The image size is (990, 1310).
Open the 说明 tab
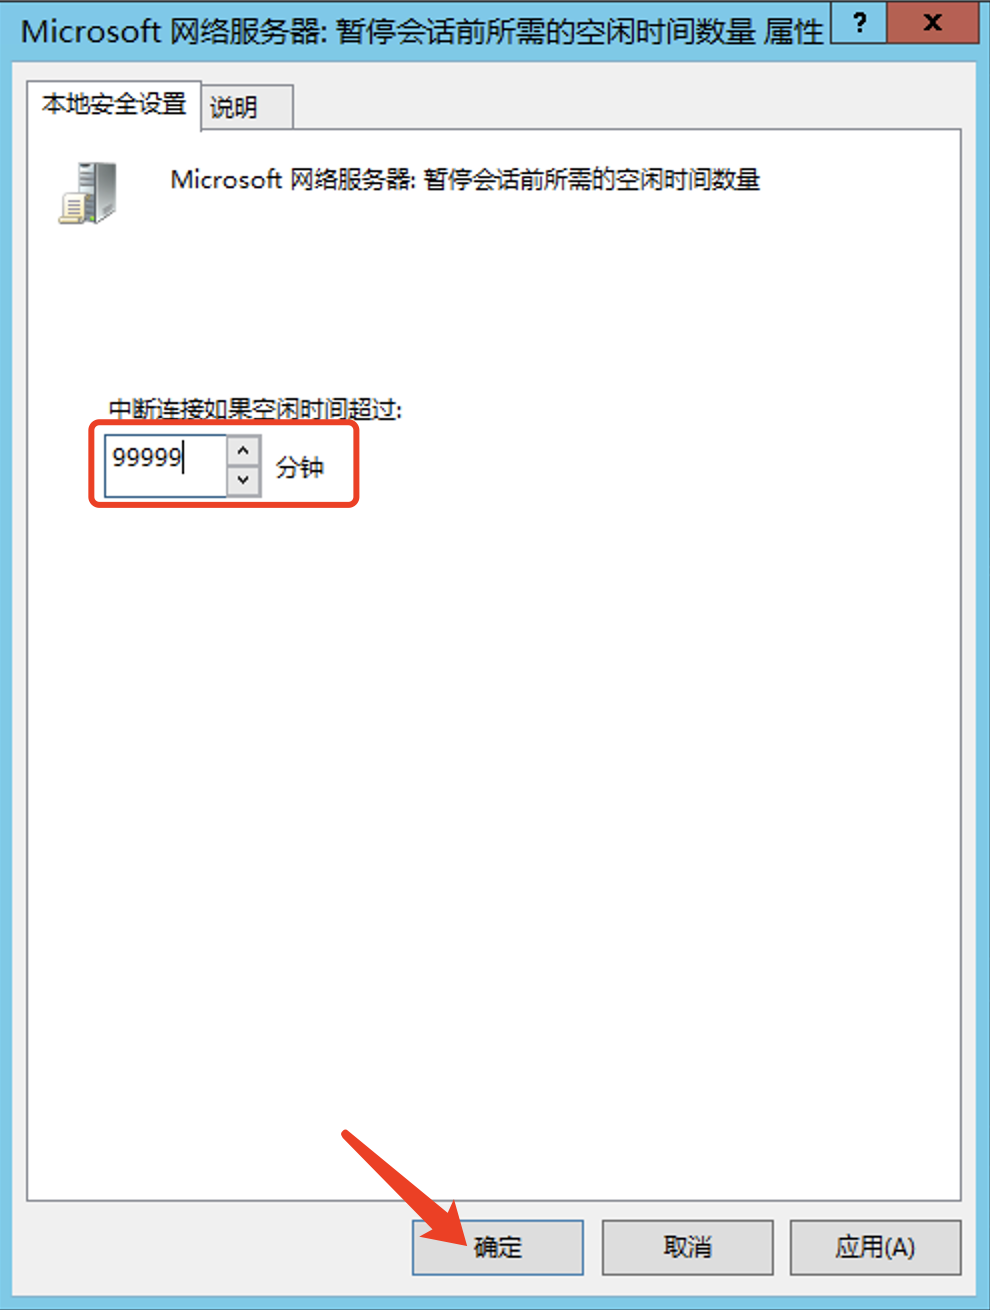[247, 107]
